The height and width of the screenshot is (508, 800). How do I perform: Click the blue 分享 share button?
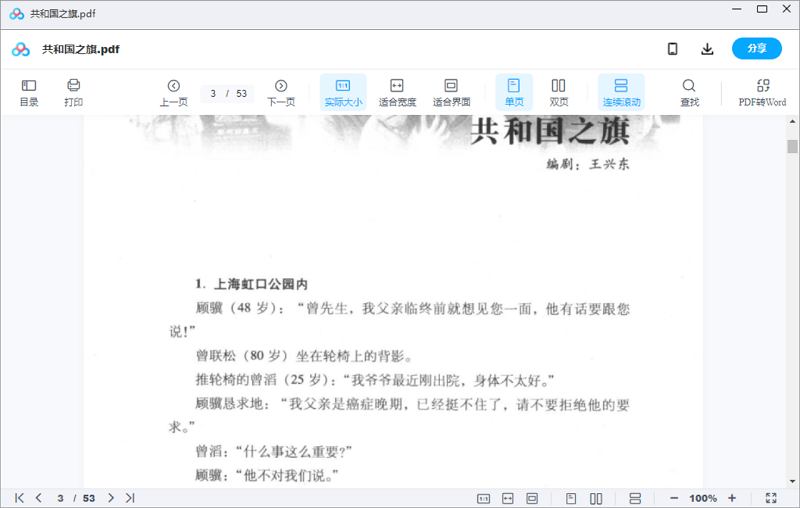click(756, 49)
